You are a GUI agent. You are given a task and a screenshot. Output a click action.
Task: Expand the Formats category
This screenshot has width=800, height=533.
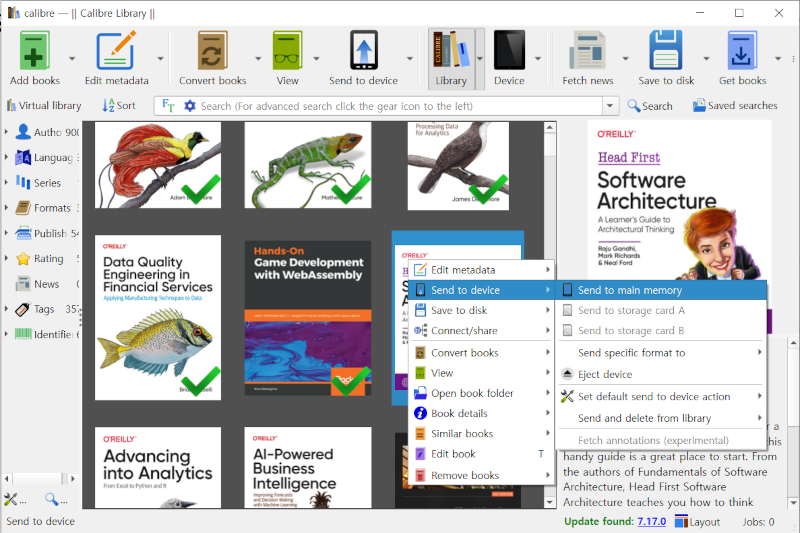6,208
